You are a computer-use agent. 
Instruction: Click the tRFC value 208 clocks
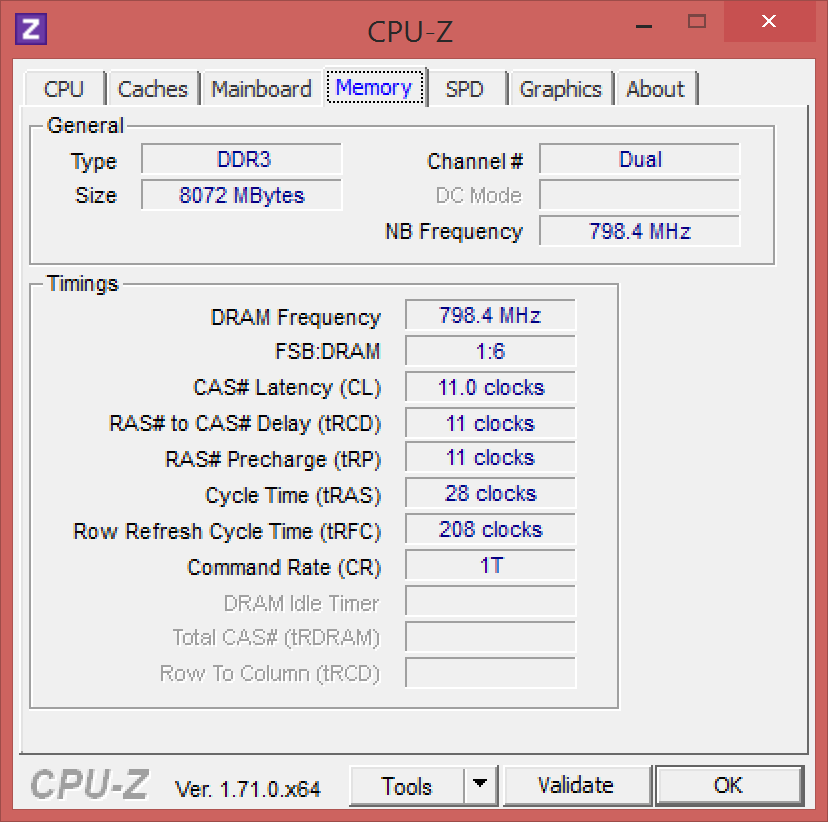[490, 529]
